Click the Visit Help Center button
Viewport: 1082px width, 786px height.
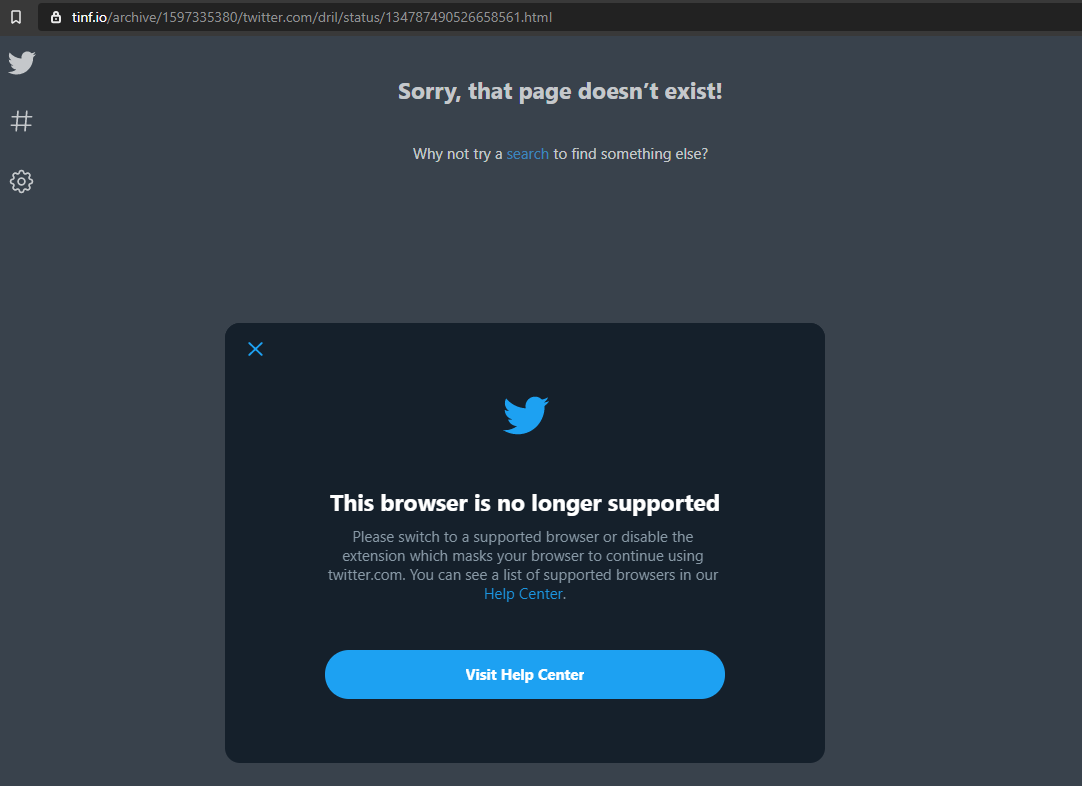click(524, 674)
